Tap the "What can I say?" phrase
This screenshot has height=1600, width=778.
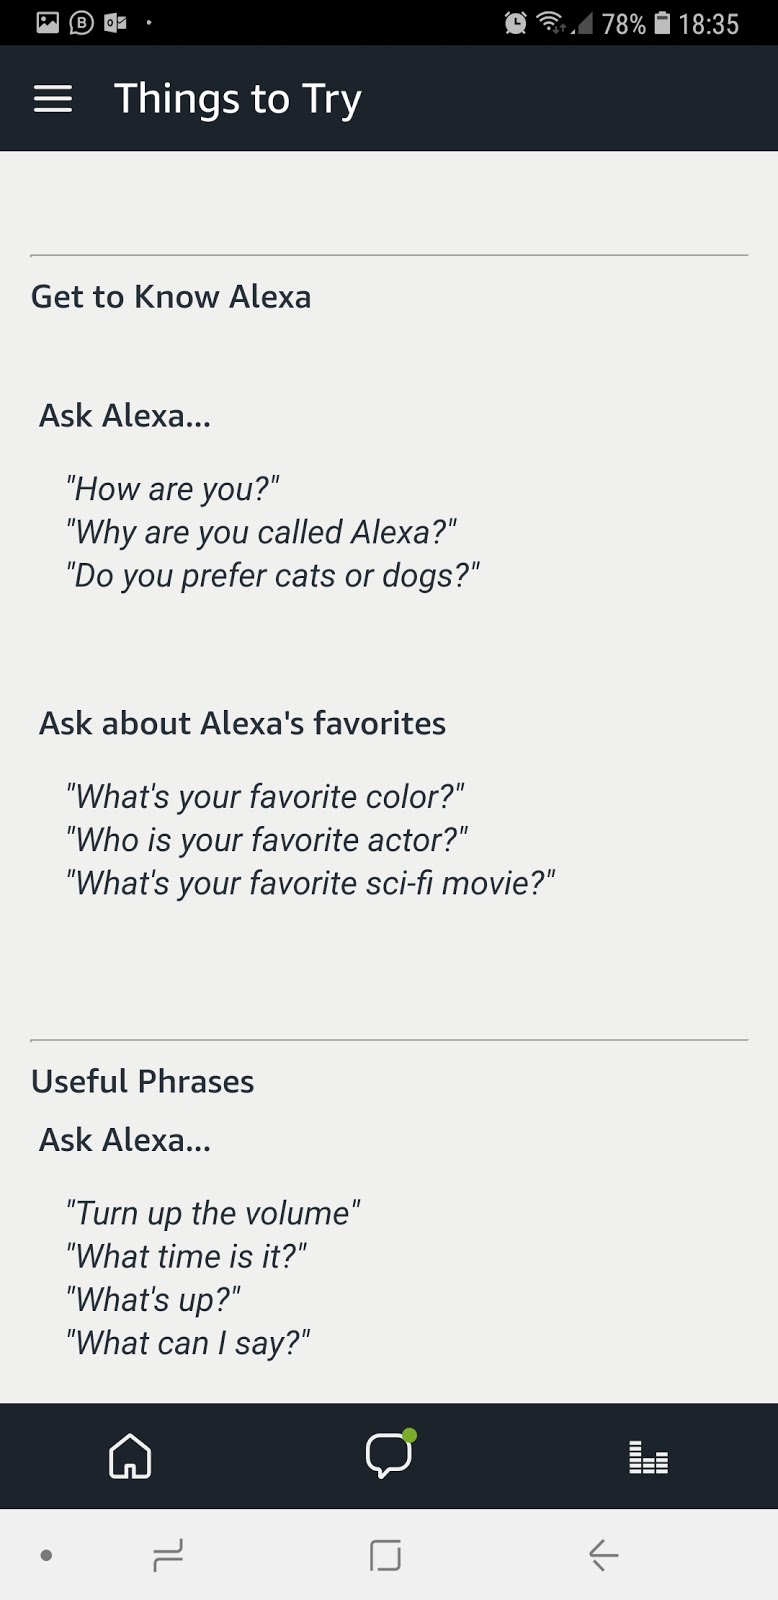point(188,1343)
